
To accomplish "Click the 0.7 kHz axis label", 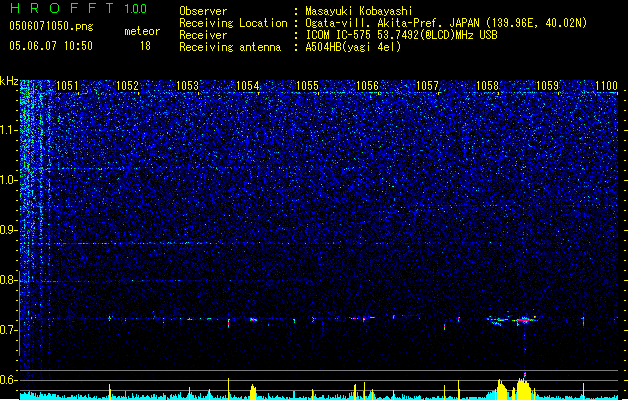I will pyautogui.click(x=9, y=330).
